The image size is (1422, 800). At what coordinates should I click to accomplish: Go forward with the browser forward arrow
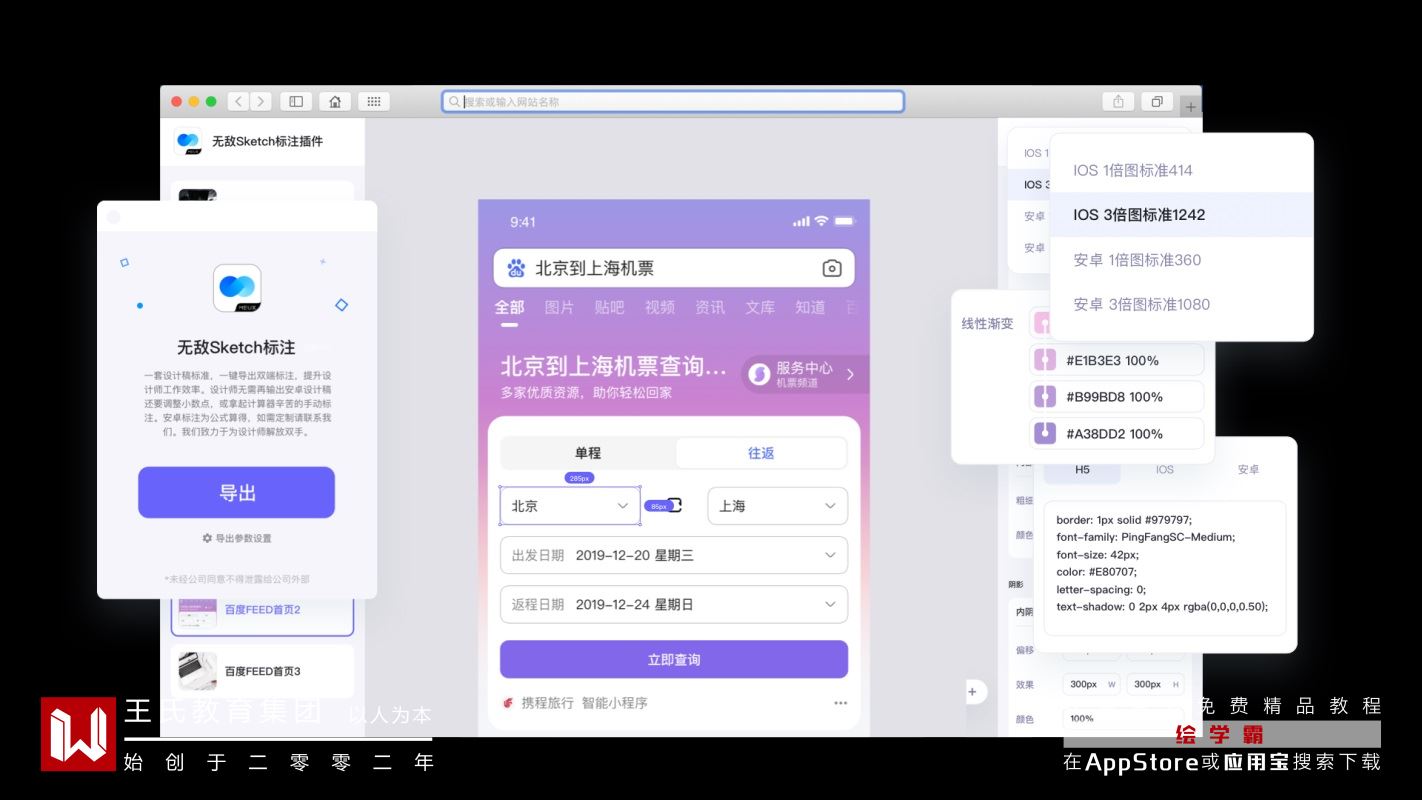click(x=261, y=101)
